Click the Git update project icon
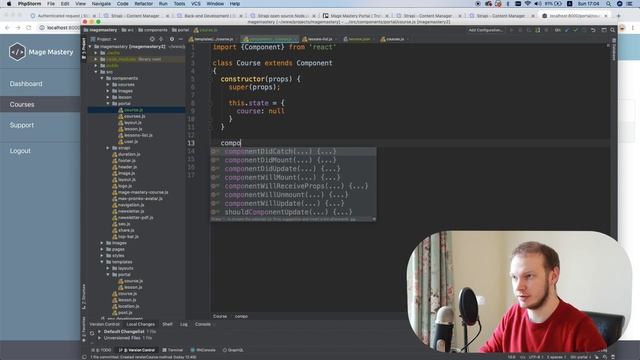The width and height of the screenshot is (640, 360). (567, 30)
